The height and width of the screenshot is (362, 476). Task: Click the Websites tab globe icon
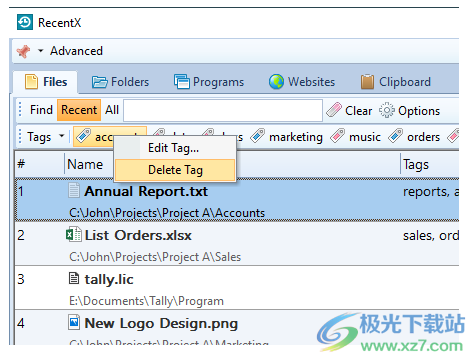point(276,82)
